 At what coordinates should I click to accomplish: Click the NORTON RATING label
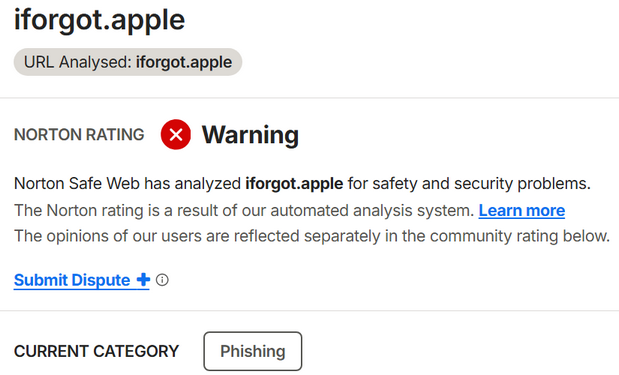[x=79, y=135]
